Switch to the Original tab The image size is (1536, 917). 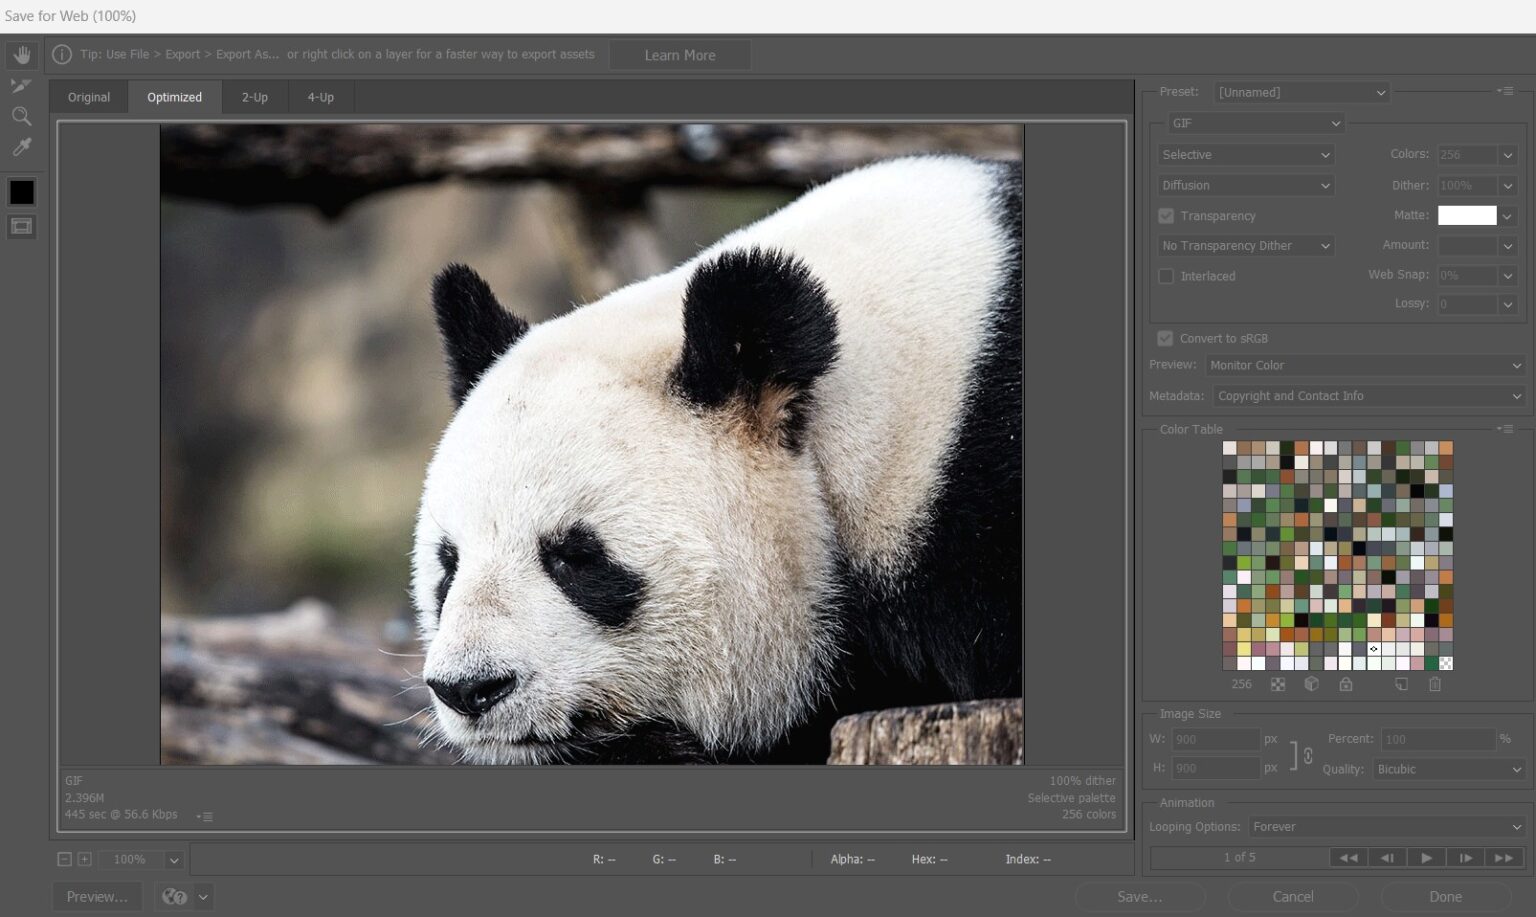(x=88, y=96)
